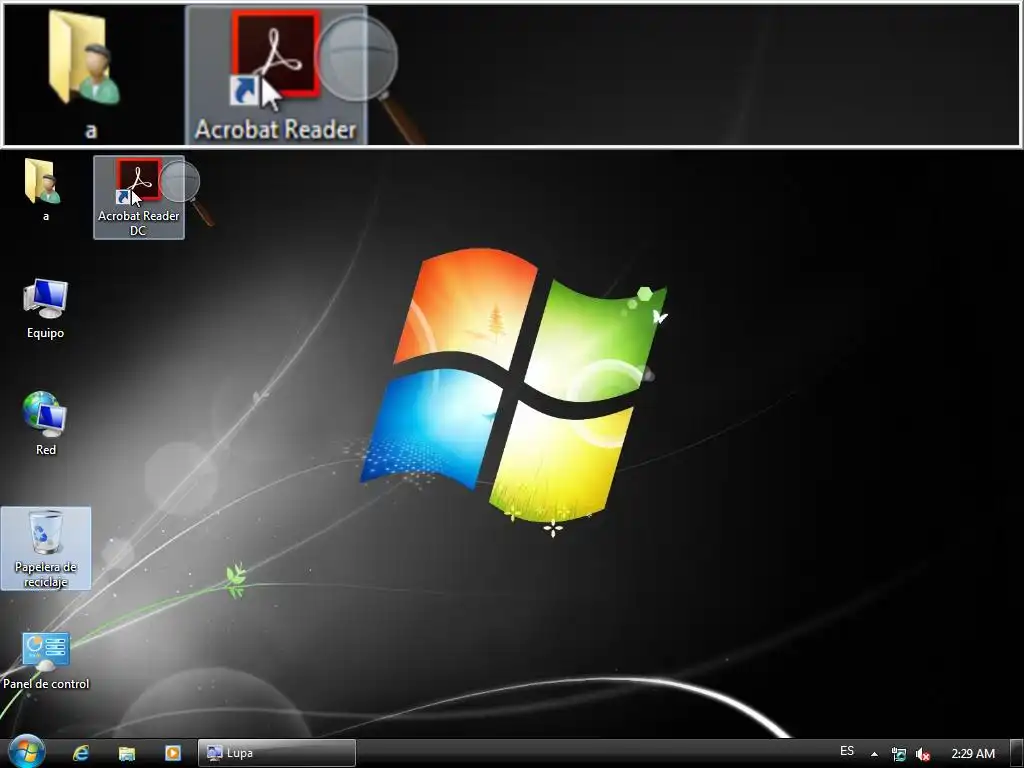Screen dimensions: 1024x768
Task: Show hidden notification area icons
Action: [x=874, y=754]
